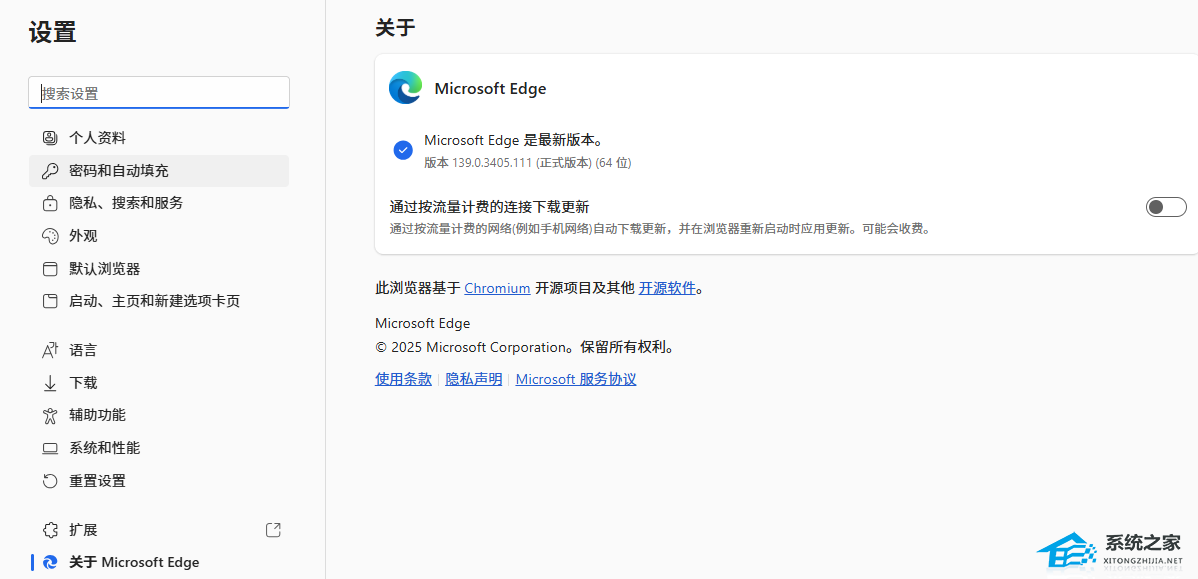Open the 外观 settings page
Screen dimensions: 1198x579
159,236
